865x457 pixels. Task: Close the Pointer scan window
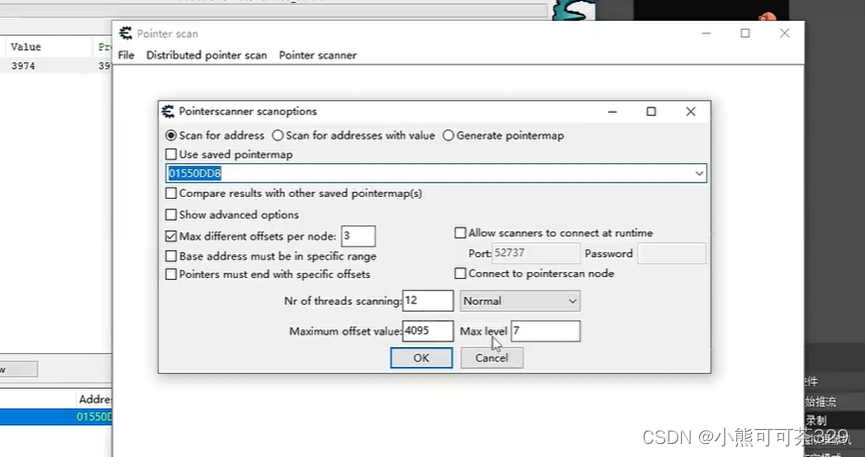pos(784,33)
